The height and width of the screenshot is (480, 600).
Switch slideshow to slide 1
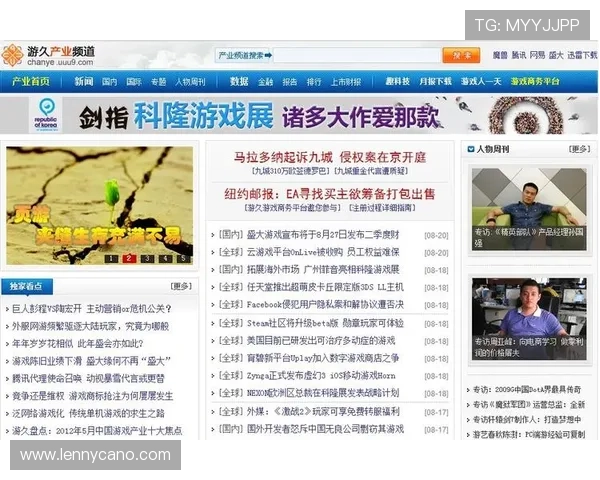(x=111, y=259)
